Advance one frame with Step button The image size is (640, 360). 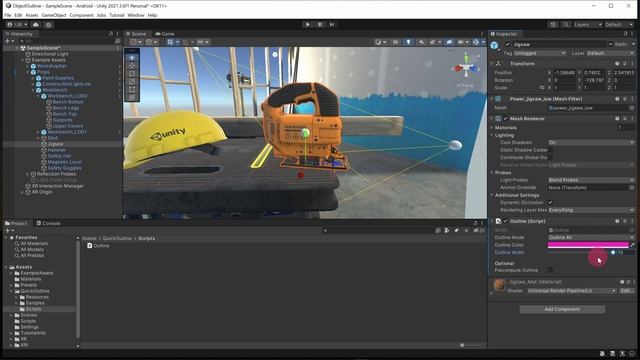[x=332, y=24]
